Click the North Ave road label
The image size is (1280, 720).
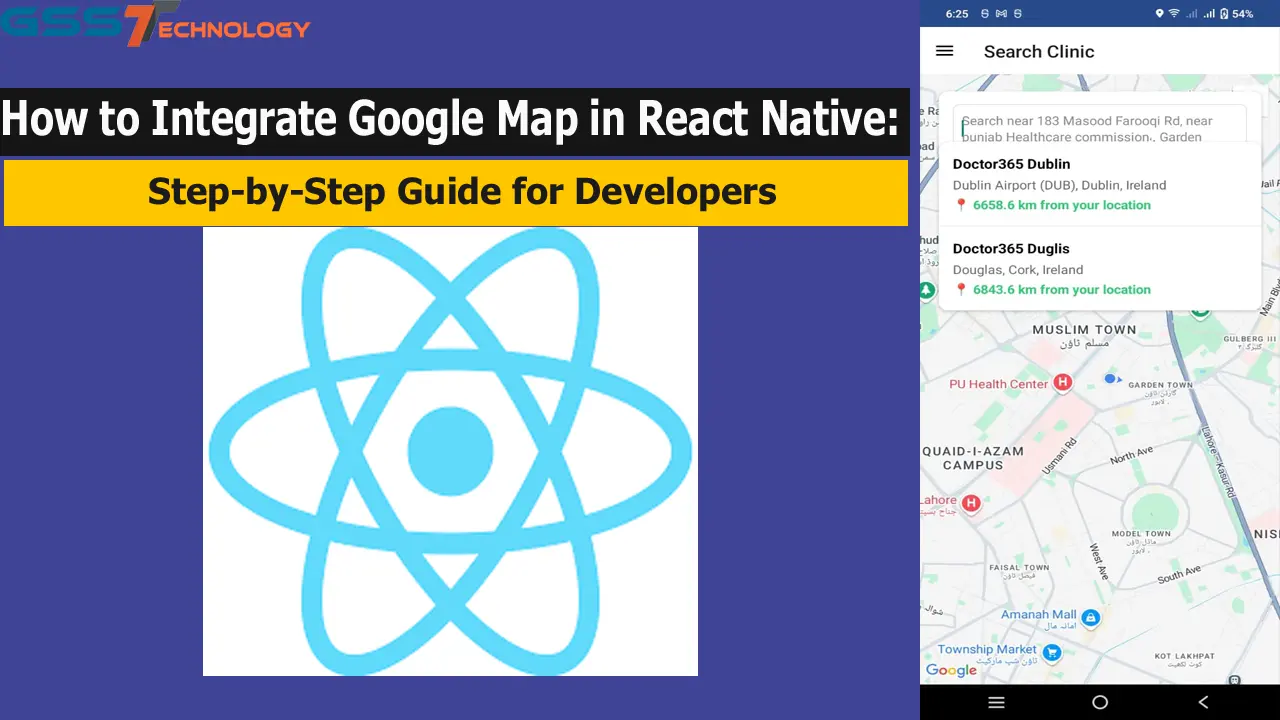1131,456
